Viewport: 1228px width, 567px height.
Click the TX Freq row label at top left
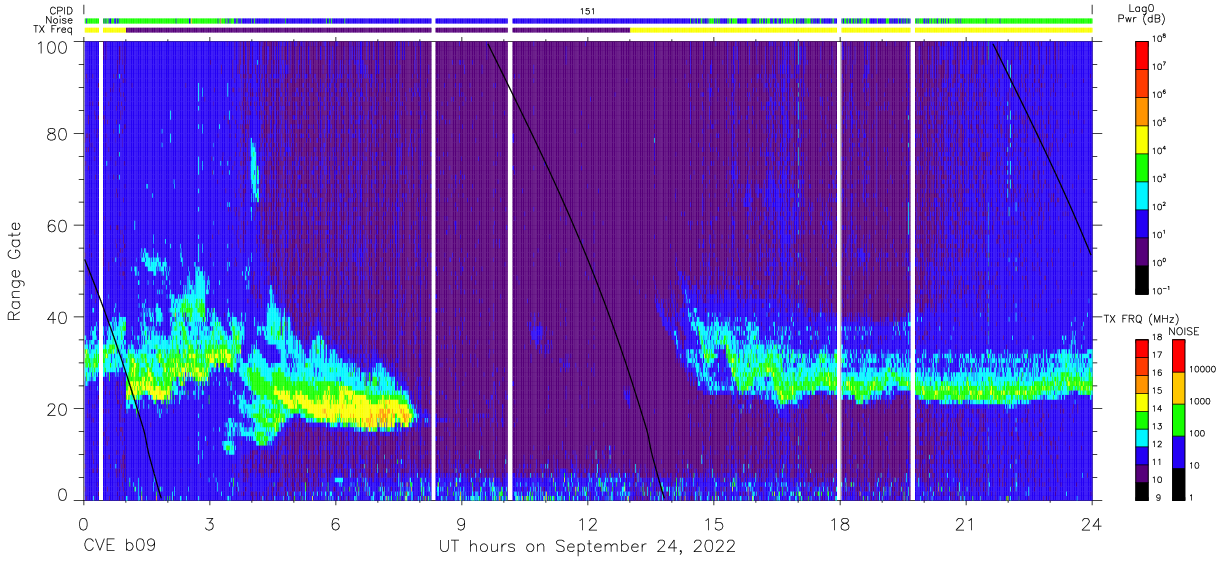coord(53,30)
